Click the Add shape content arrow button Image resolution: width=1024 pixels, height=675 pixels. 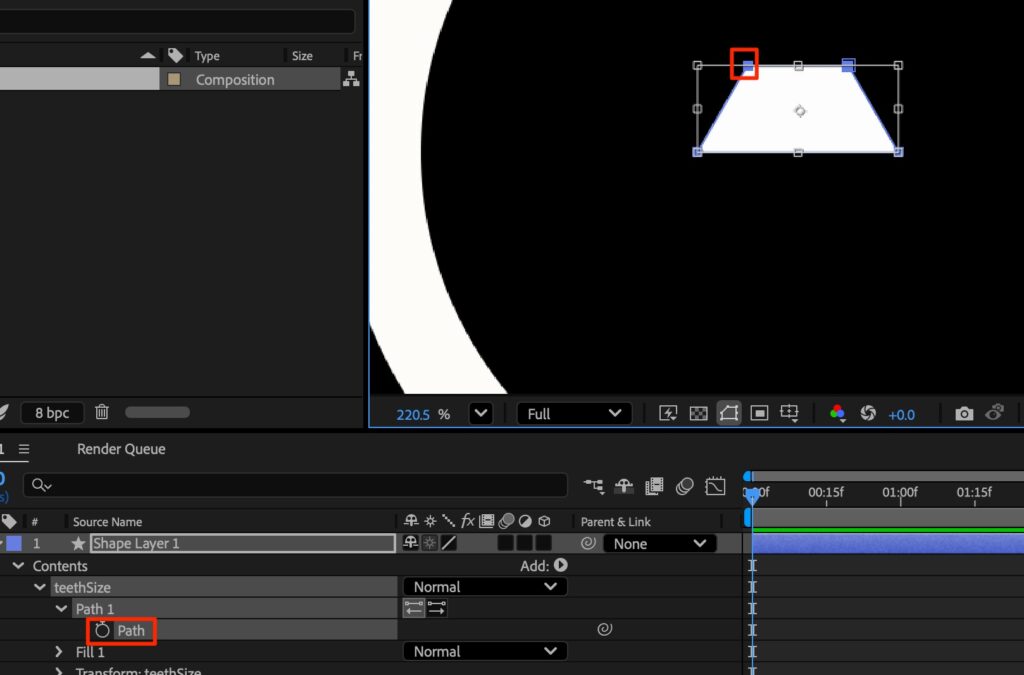pyautogui.click(x=561, y=566)
